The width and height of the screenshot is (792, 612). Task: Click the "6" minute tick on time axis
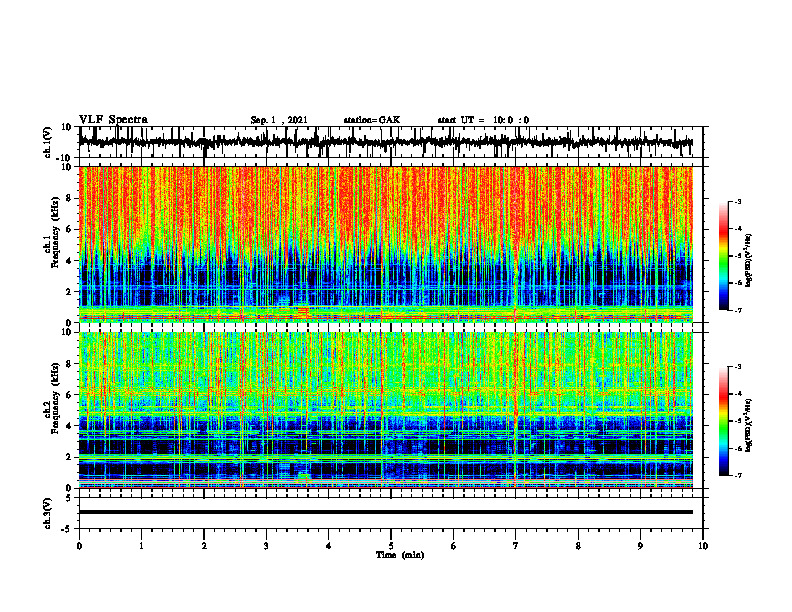(454, 546)
